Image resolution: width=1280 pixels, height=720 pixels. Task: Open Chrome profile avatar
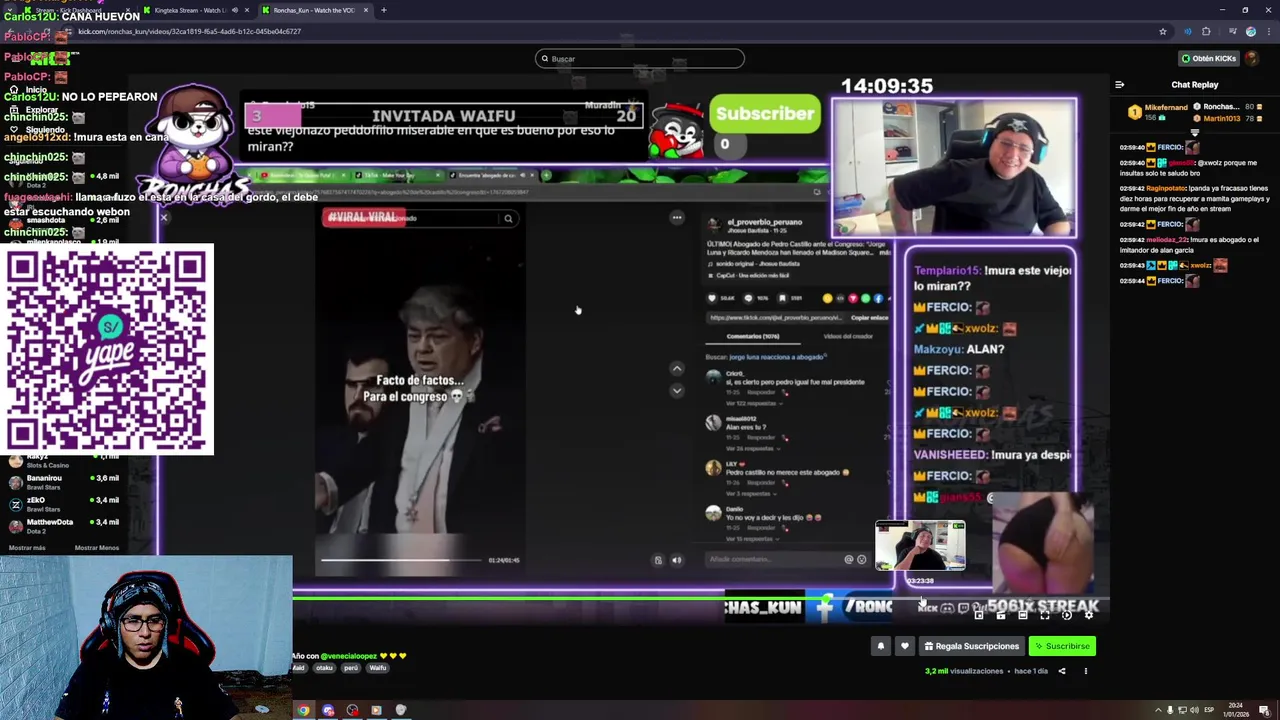pos(1251,32)
